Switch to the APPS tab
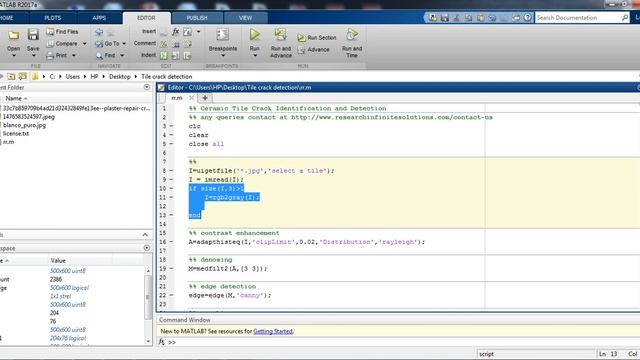Screen dimensions: 640x360 coord(99,18)
